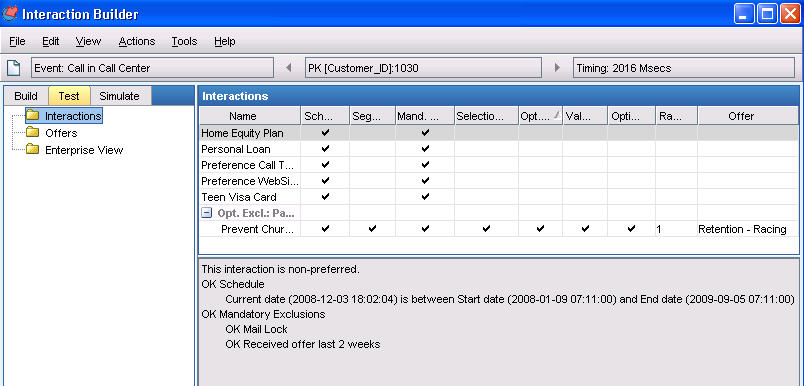Click the Timing 2016 Msecs field
Image resolution: width=804 pixels, height=386 pixels.
(684, 68)
